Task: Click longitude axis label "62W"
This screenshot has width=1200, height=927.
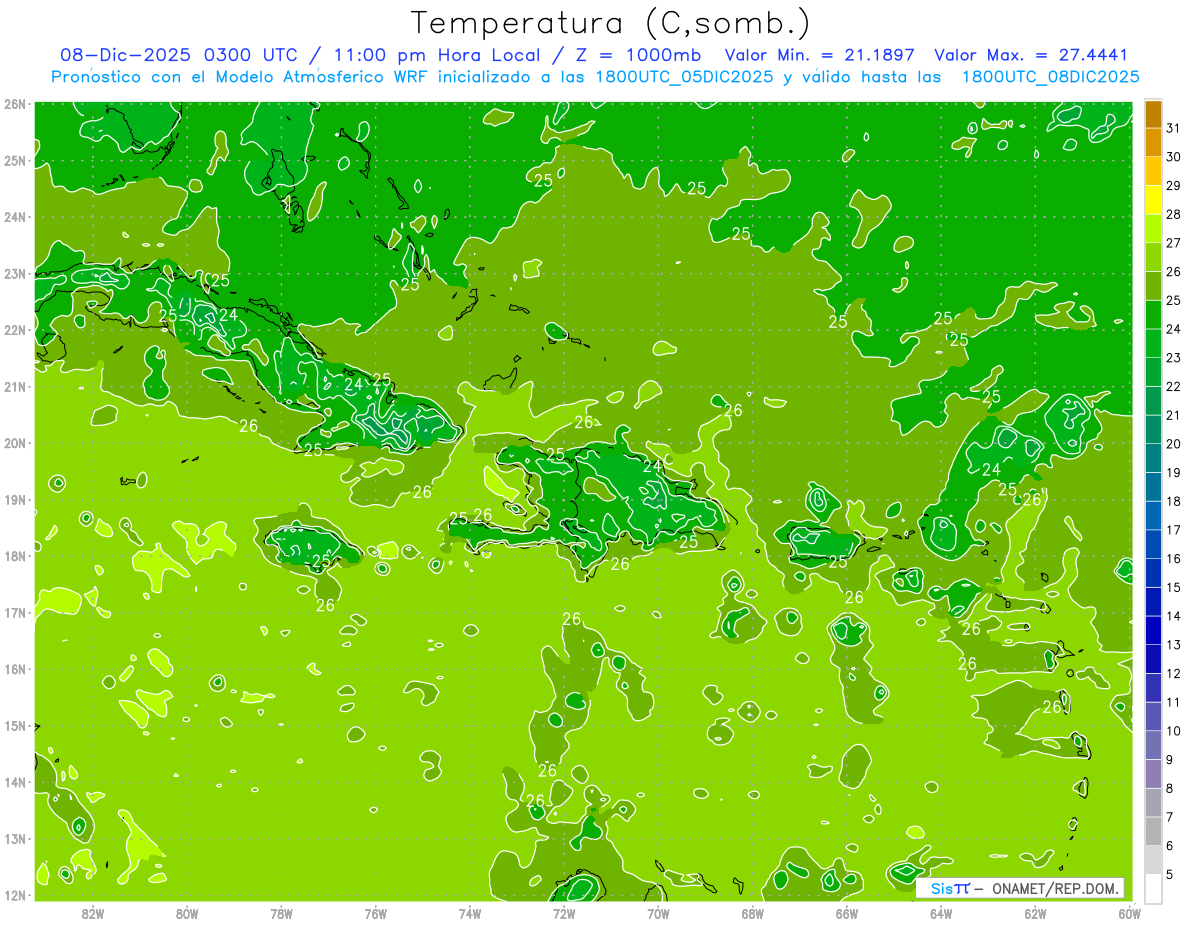Action: coord(1035,913)
